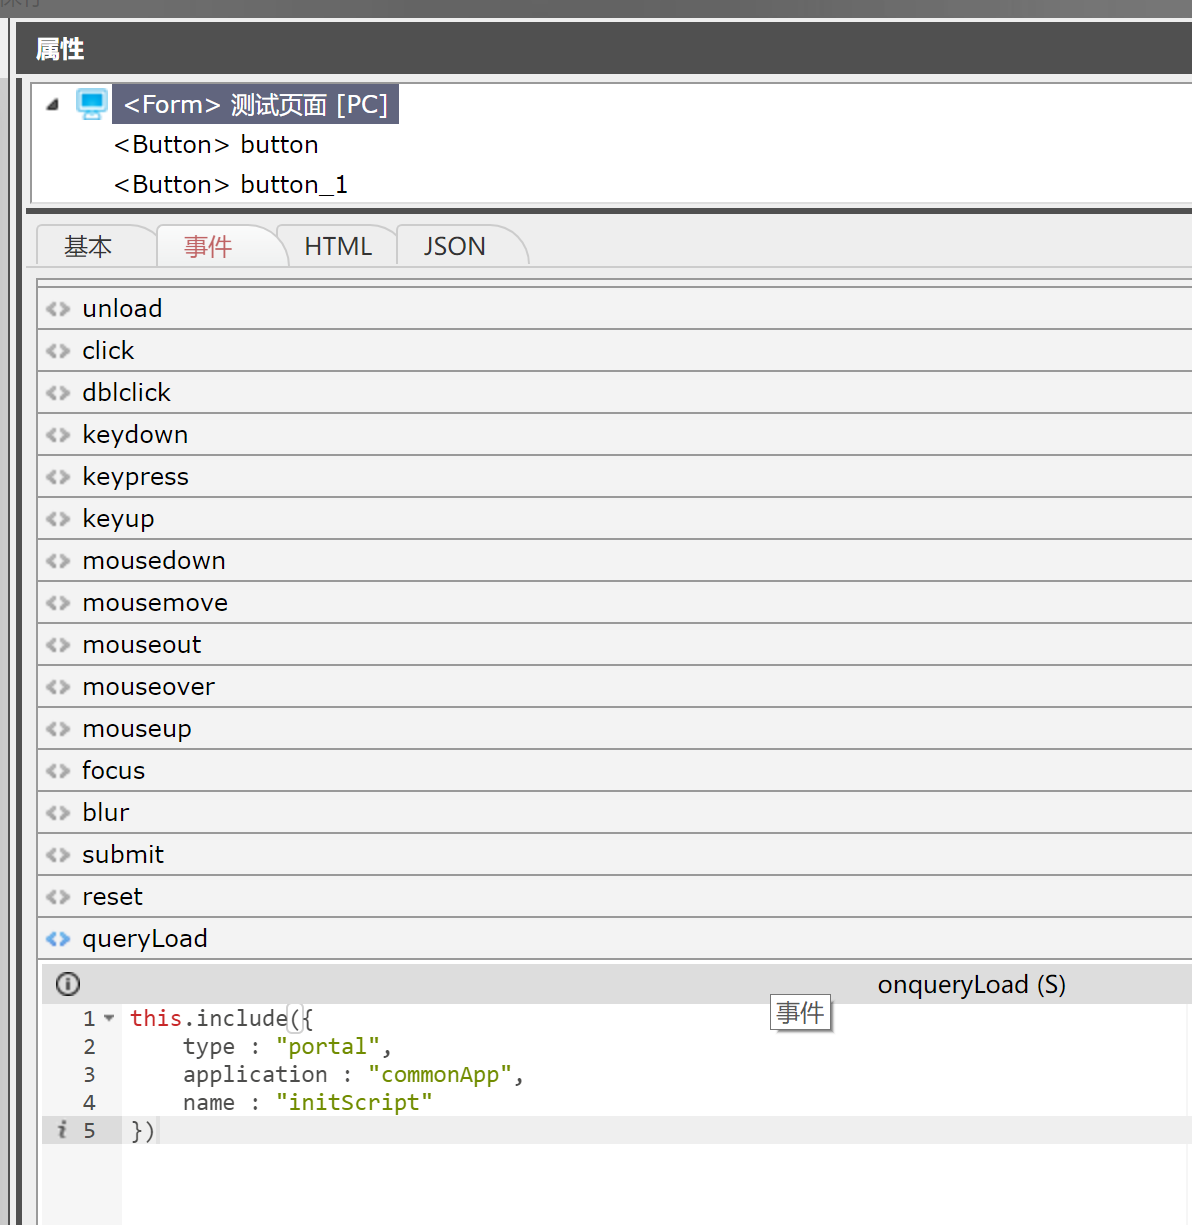Open the HTML tab

click(338, 247)
